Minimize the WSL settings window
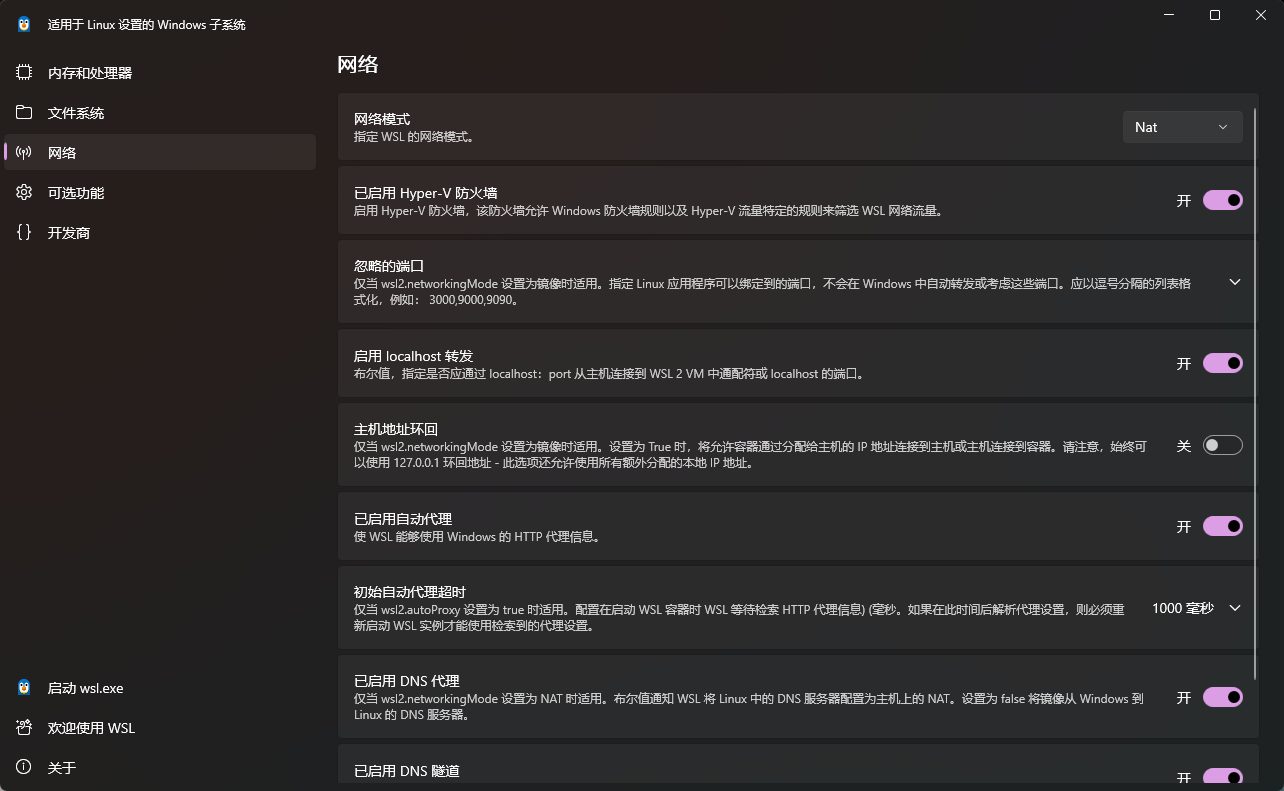 (1168, 15)
